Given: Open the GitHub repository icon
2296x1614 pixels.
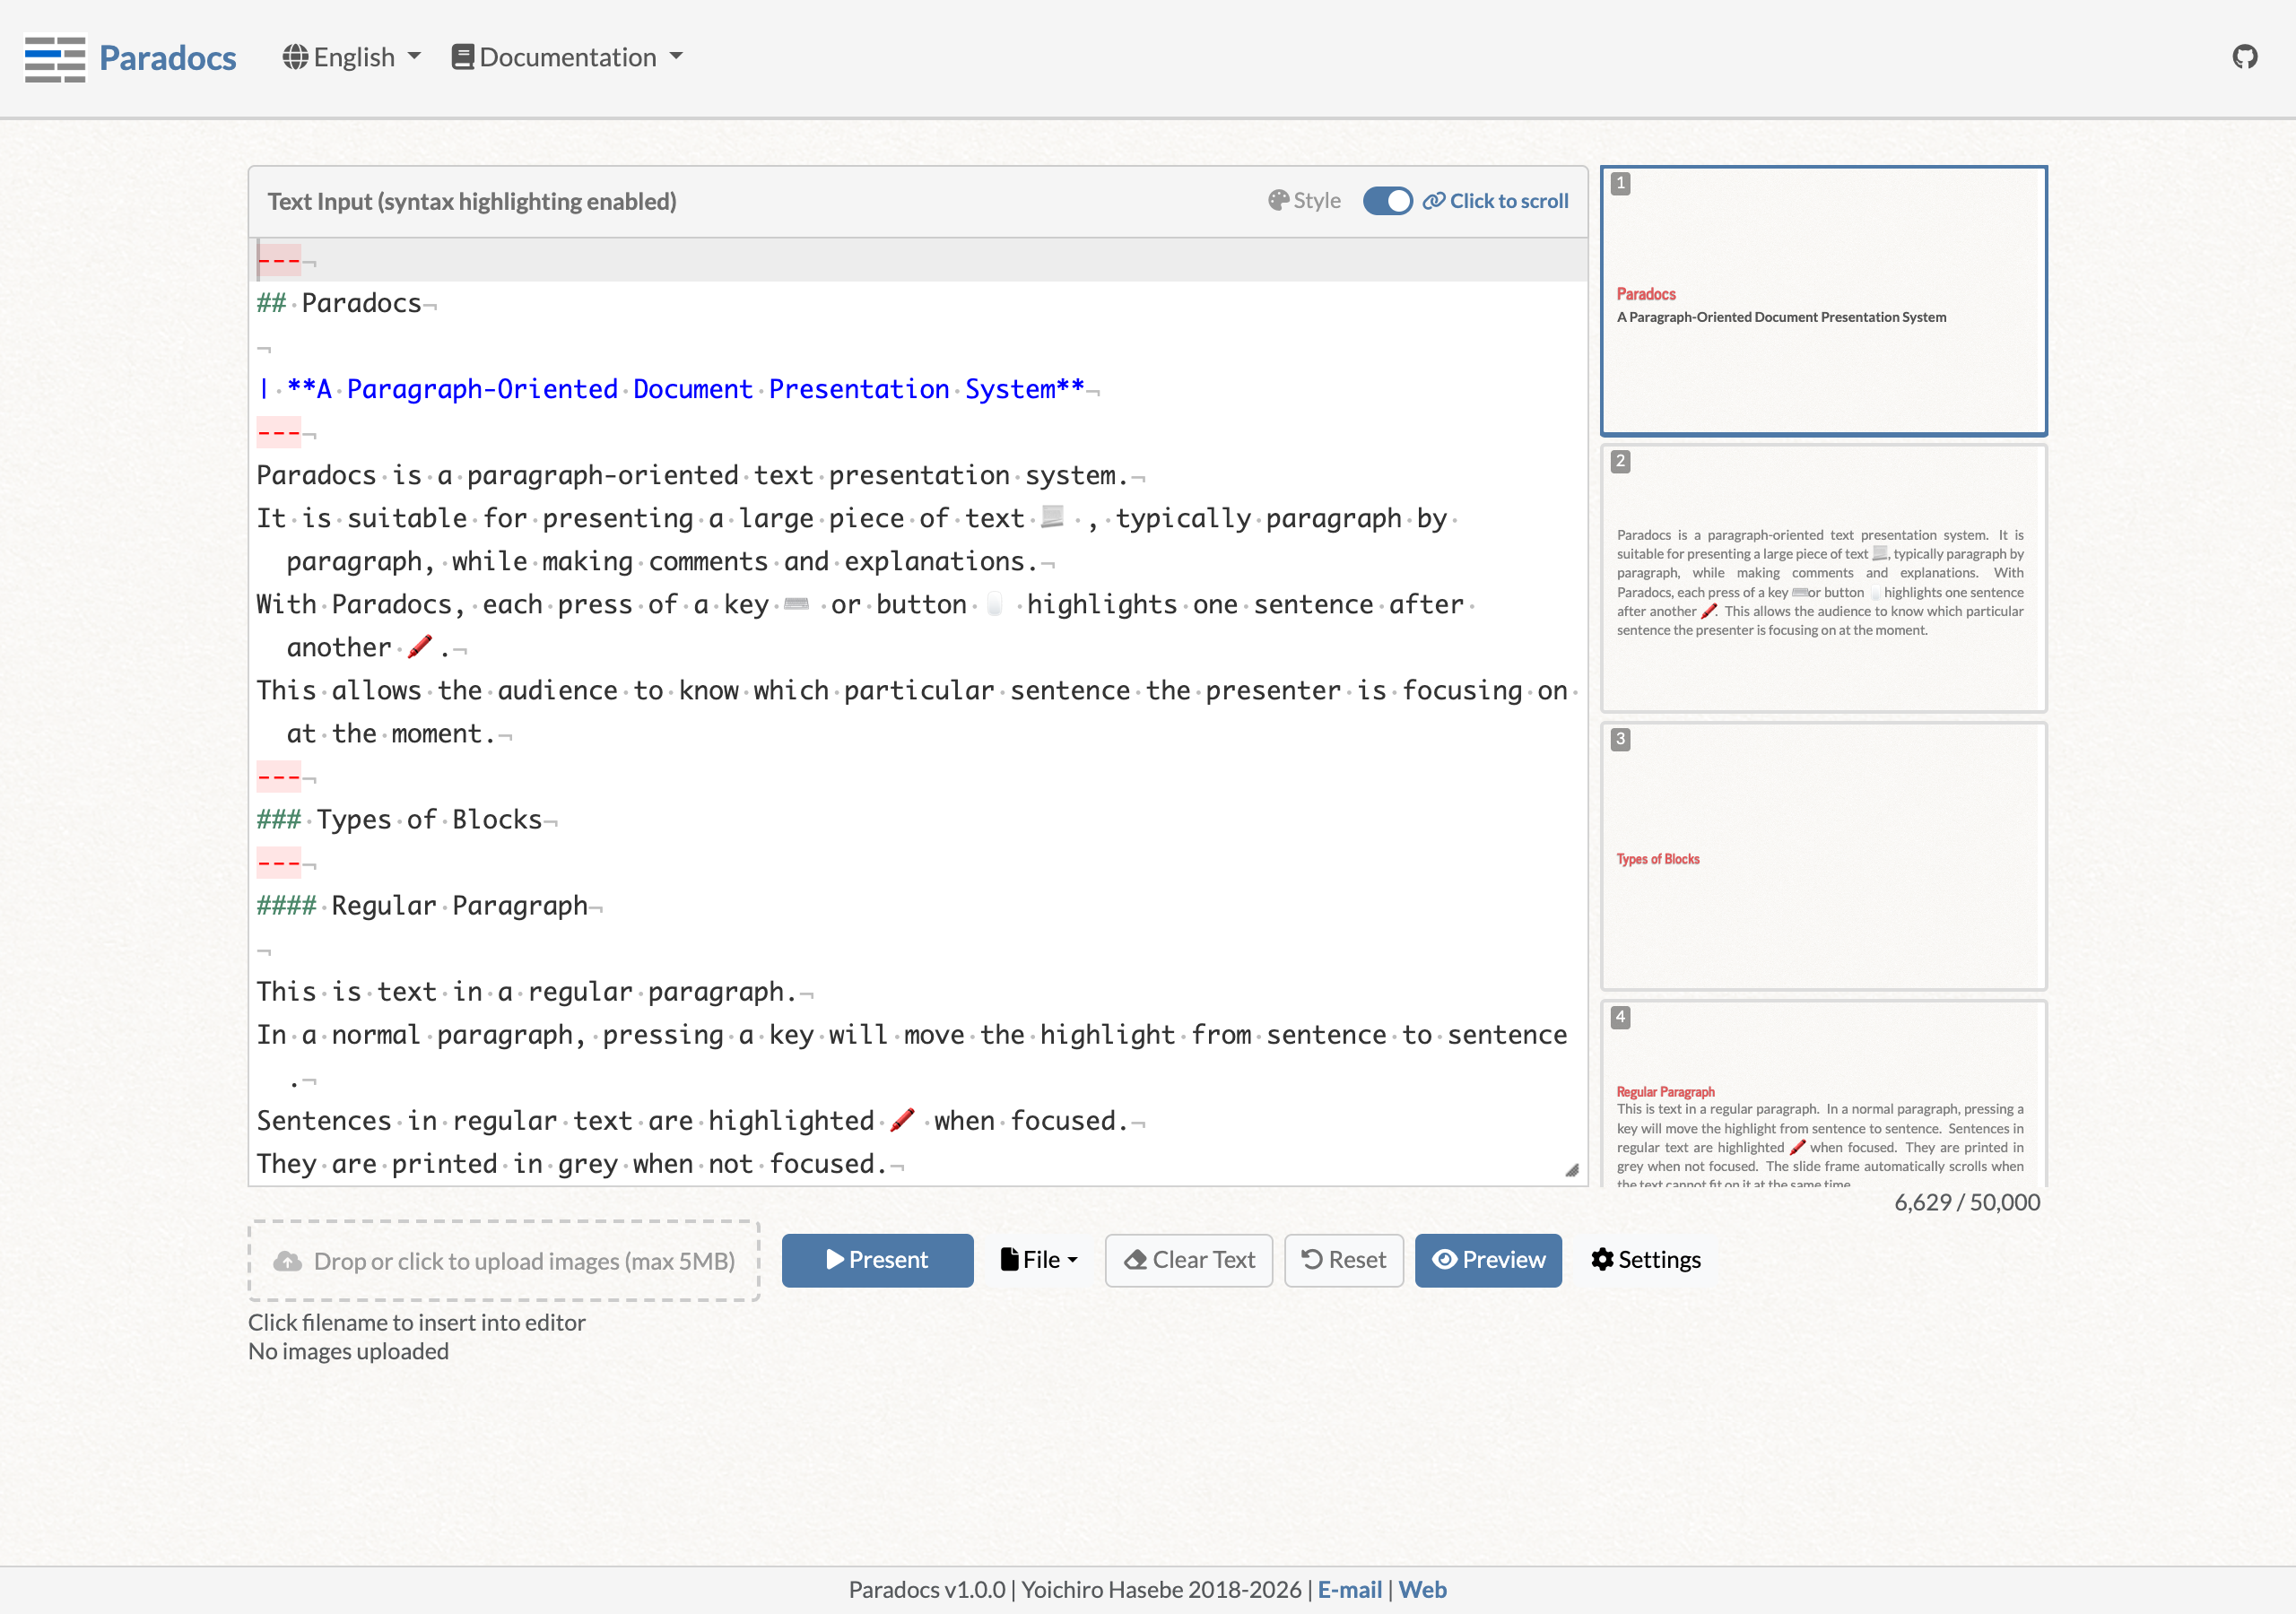Looking at the screenshot, I should tap(2244, 57).
